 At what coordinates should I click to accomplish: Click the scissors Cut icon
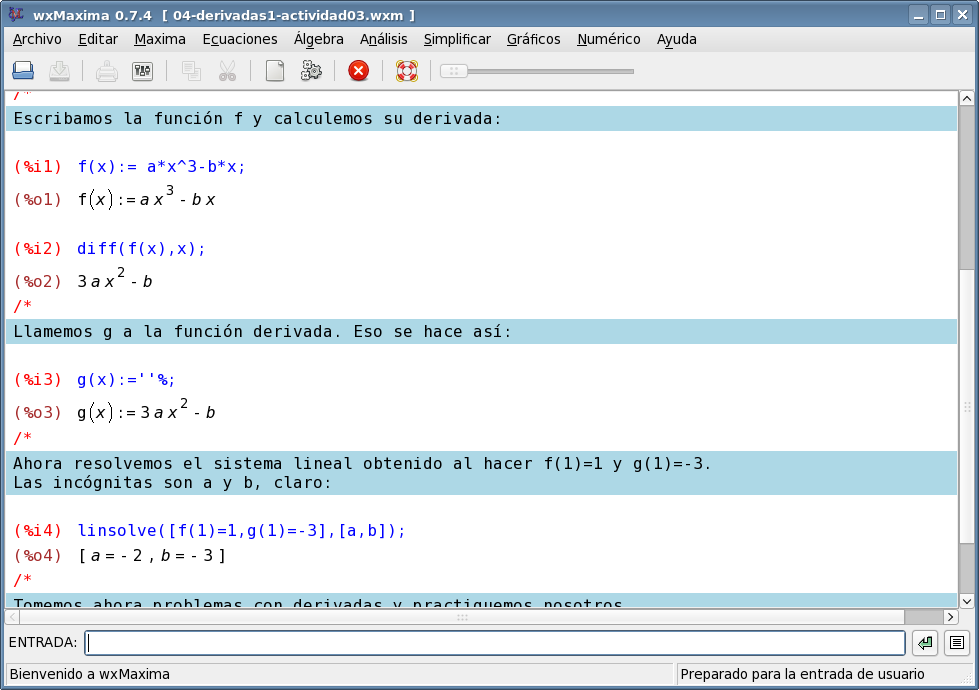(227, 71)
